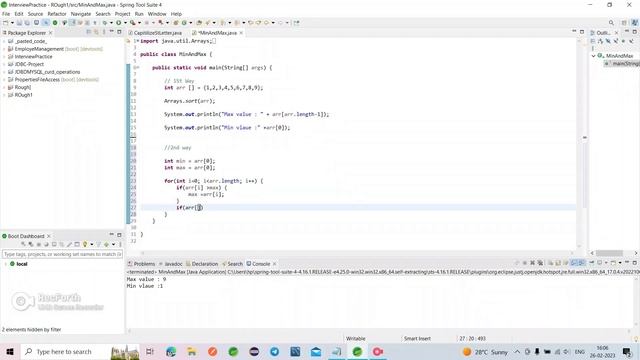
Task: Click the pencil icon in Boot Dashboard toolbar
Action: tap(69, 244)
